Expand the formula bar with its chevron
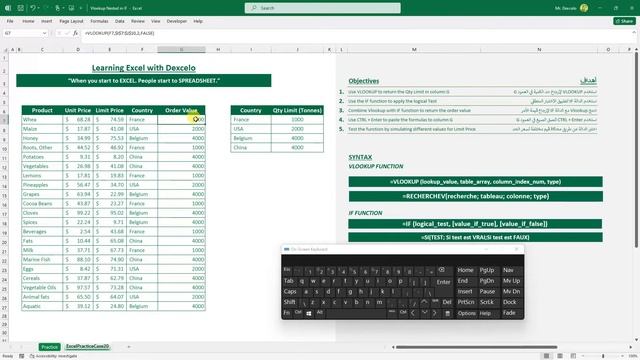This screenshot has height=360, width=640. pos(634,33)
